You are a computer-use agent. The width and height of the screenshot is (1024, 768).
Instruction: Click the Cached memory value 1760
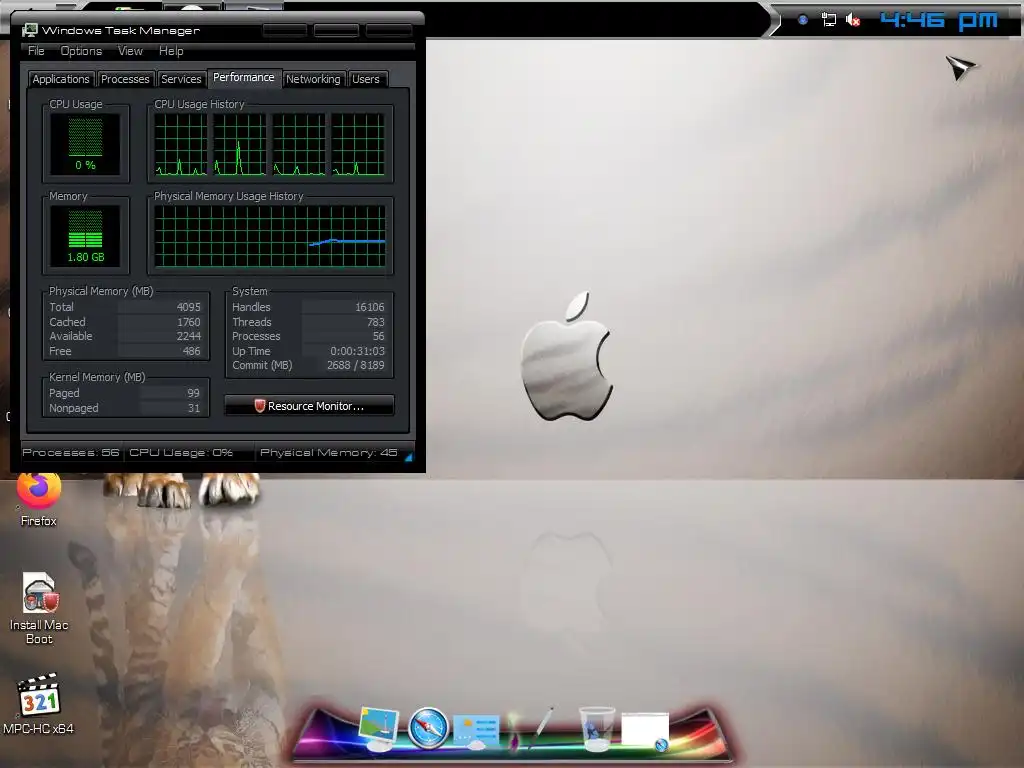189,322
